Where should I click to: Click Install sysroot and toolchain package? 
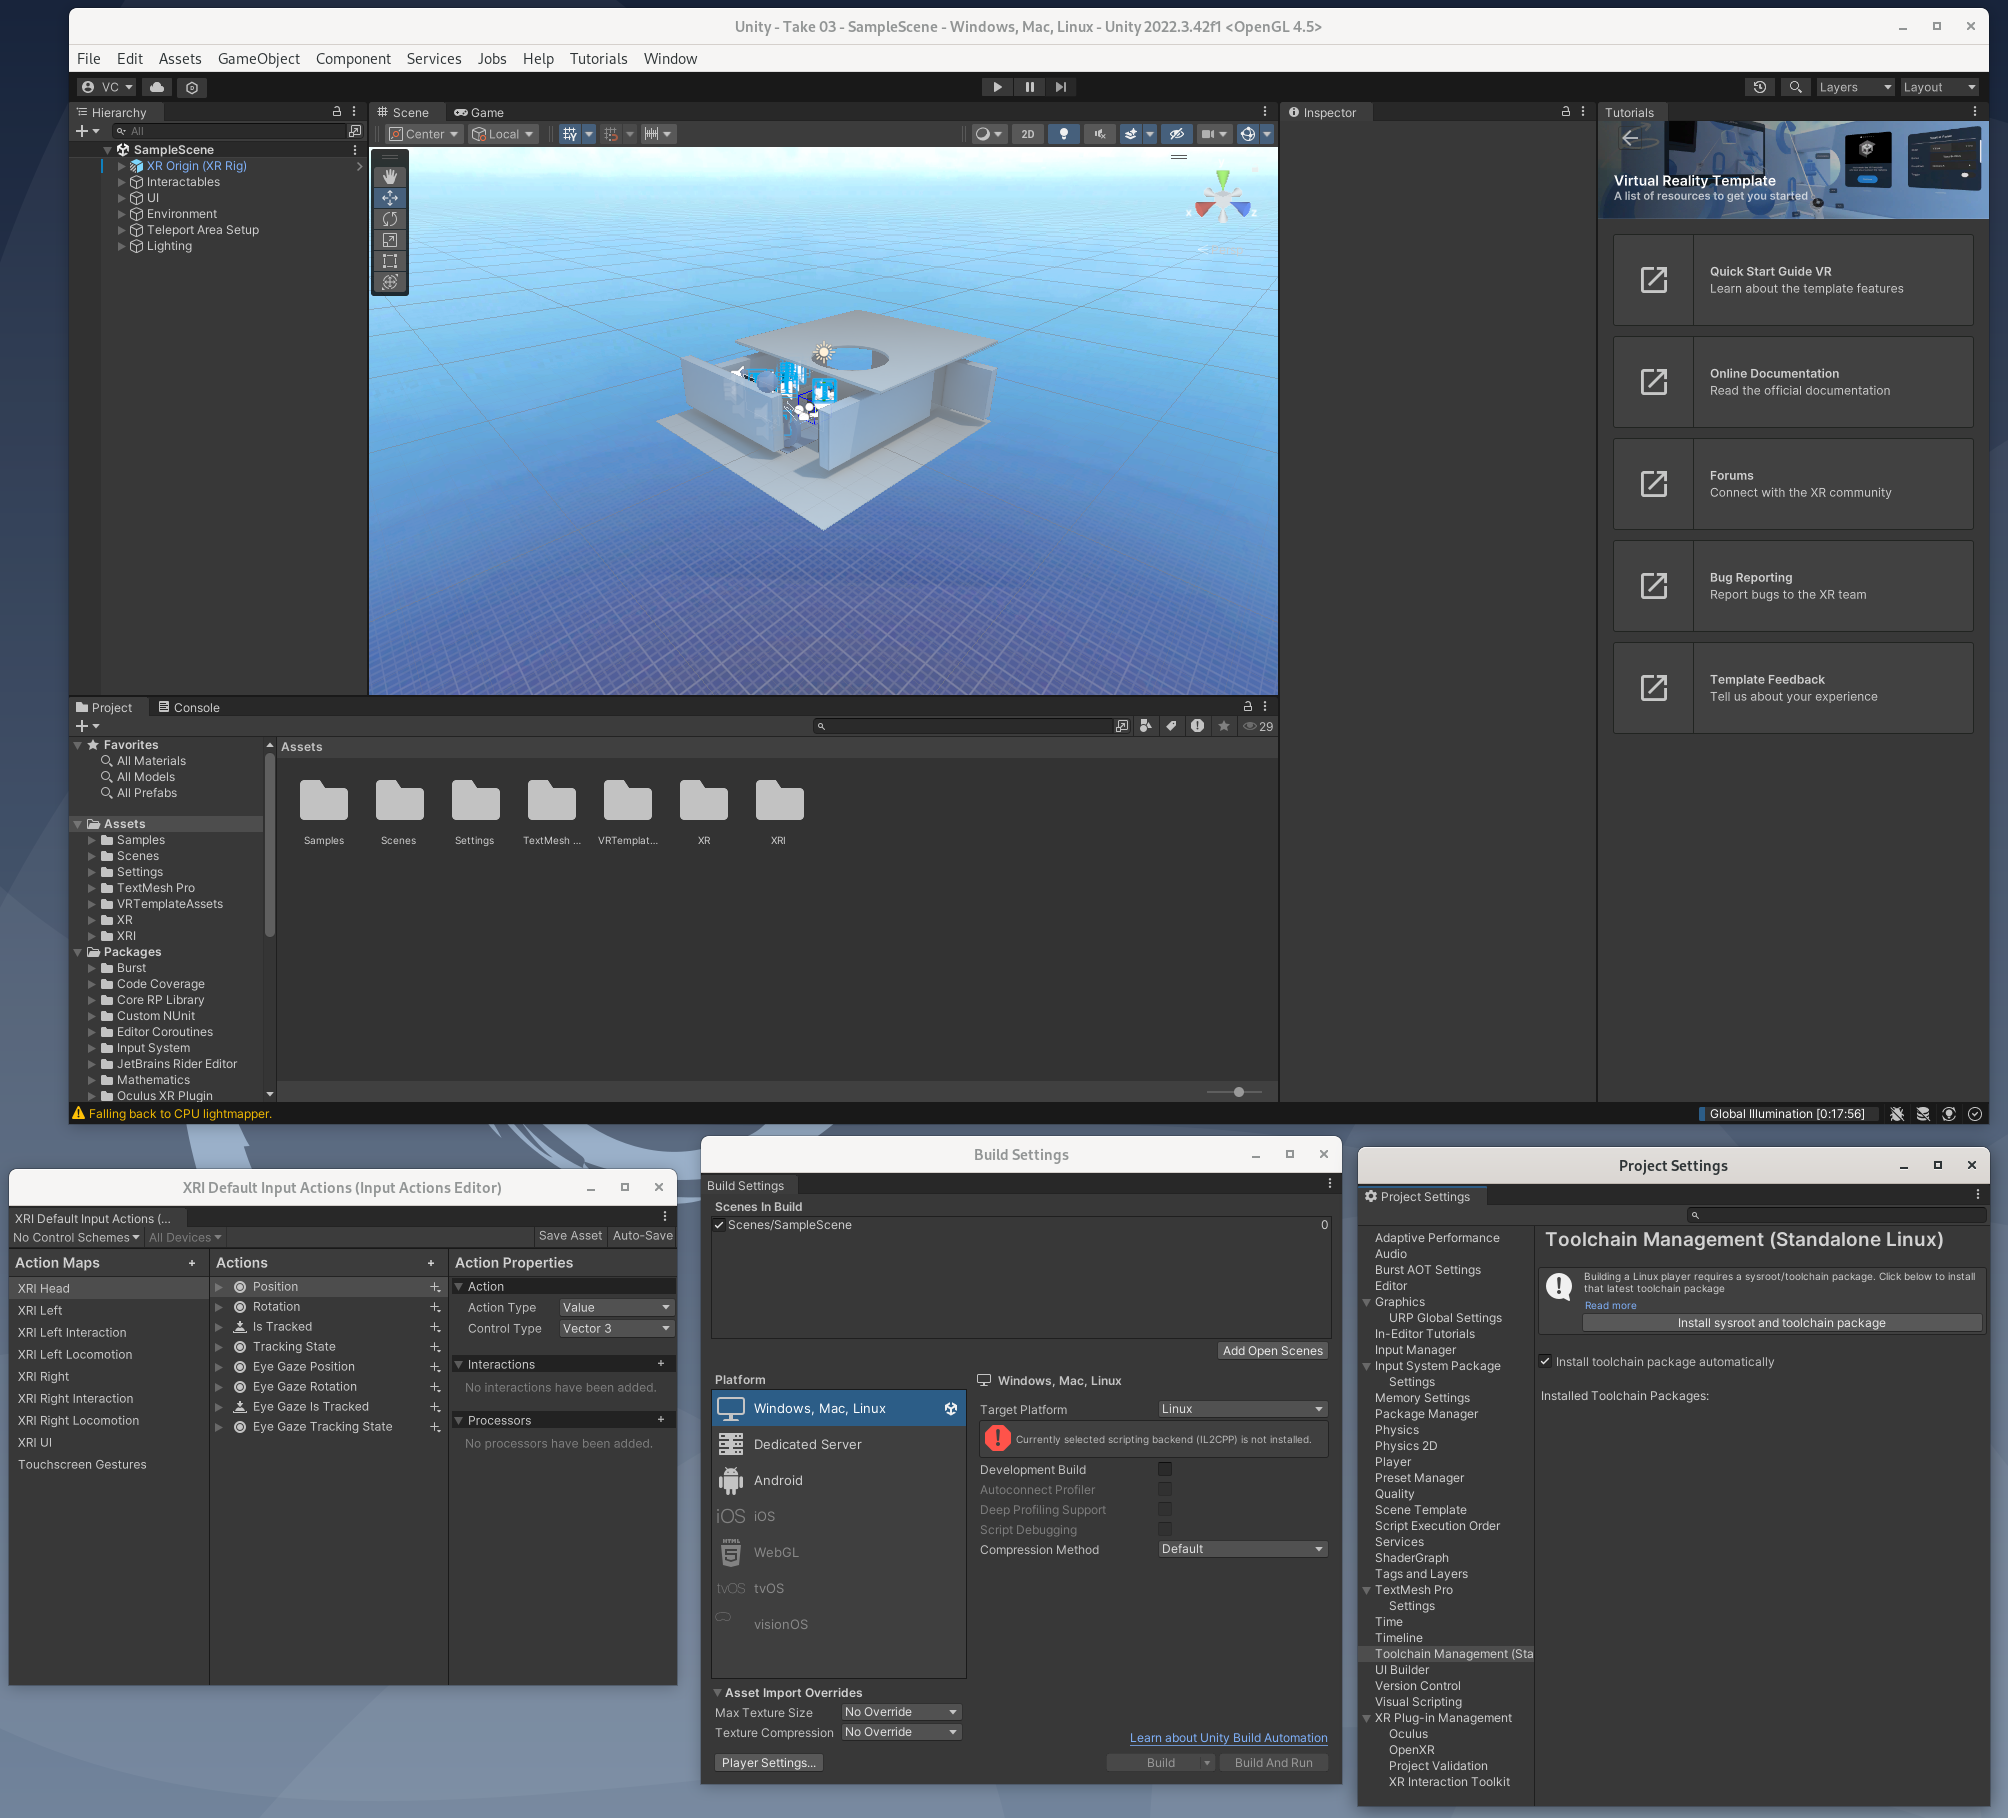(x=1781, y=1323)
